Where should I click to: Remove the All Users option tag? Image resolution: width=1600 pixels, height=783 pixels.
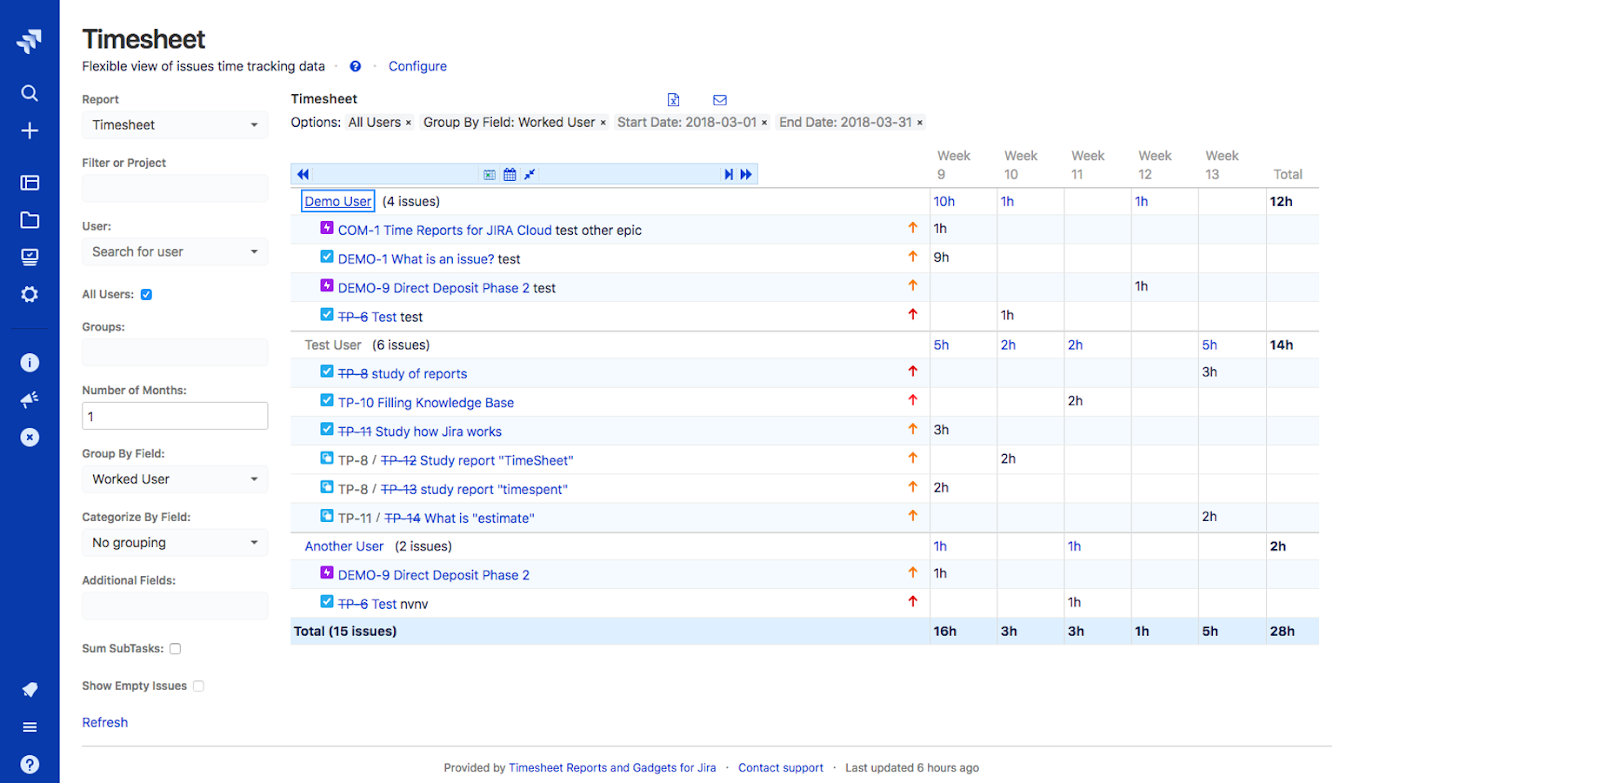coord(408,123)
